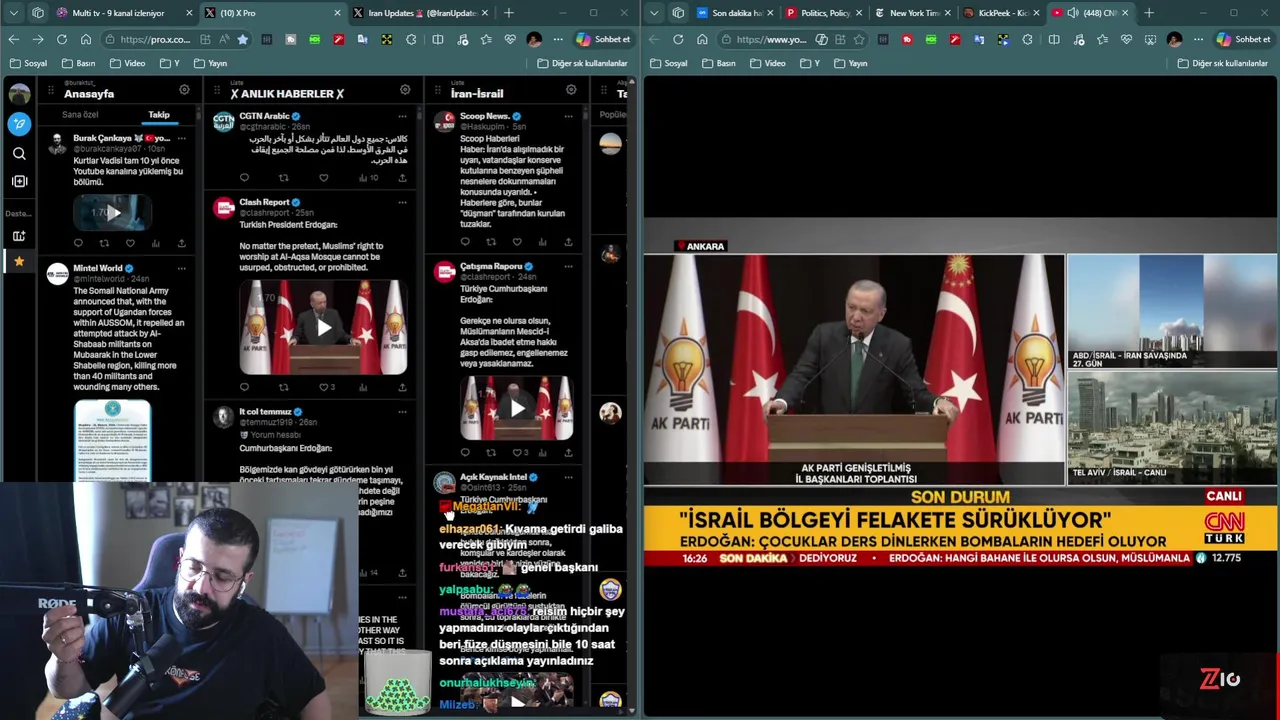Open user profile avatar in left browser toolbar
This screenshot has width=1280, height=720.
point(534,39)
